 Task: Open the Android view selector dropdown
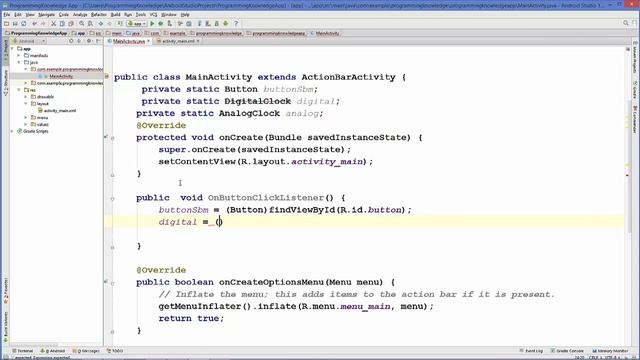pos(29,41)
